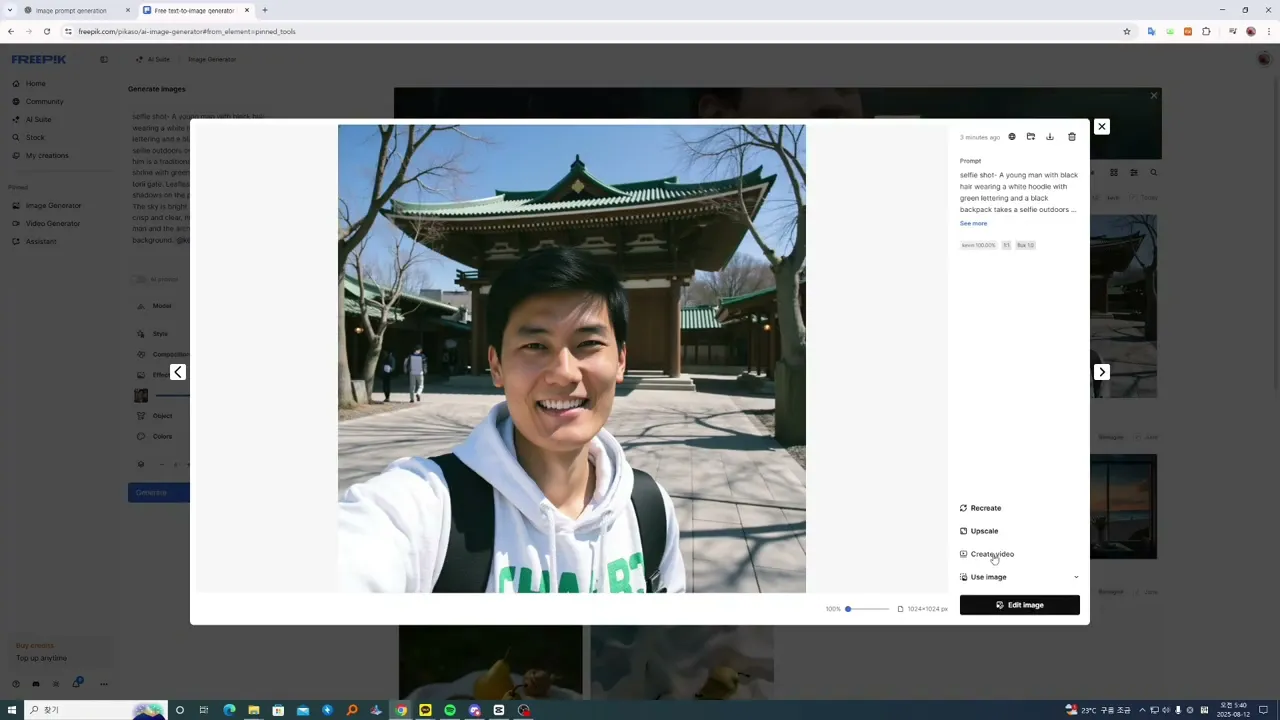Screen dimensions: 1280x720
Task: Click the black Edit image button
Action: (1020, 605)
